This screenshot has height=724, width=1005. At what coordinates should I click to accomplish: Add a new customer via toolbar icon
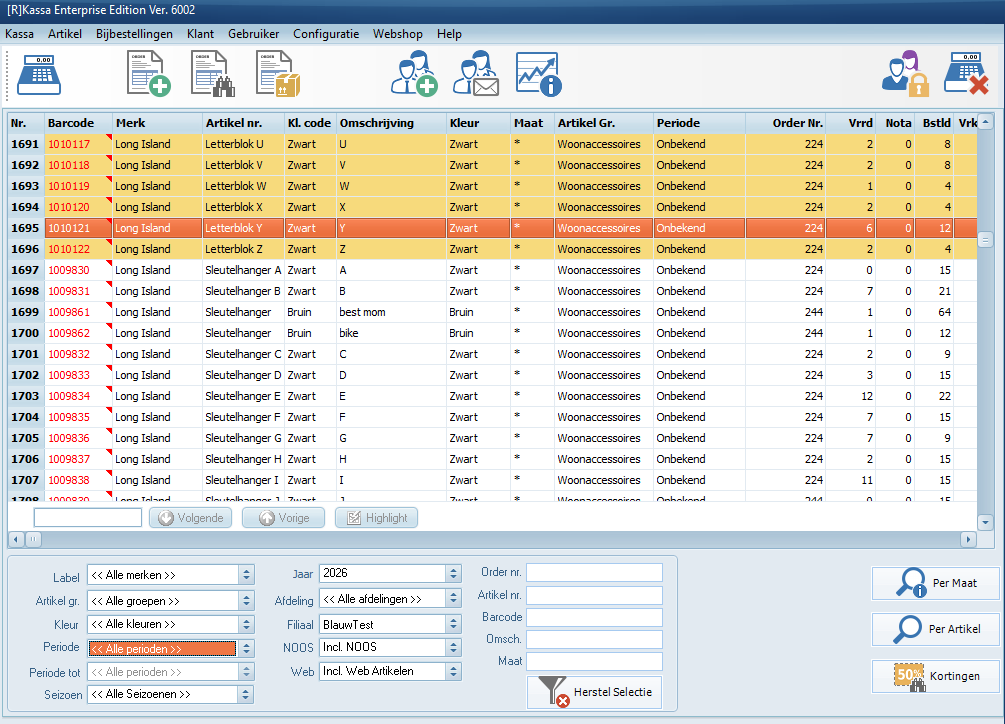pos(413,75)
